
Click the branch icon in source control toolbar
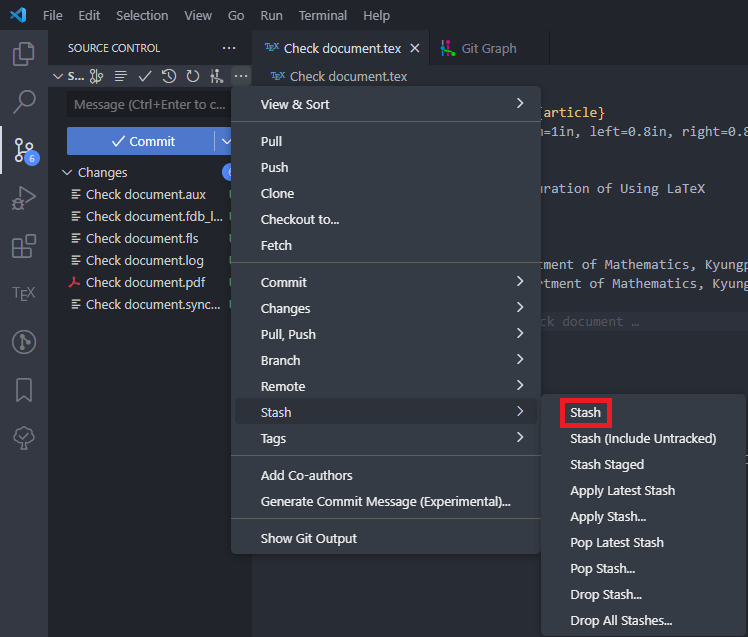click(x=96, y=76)
